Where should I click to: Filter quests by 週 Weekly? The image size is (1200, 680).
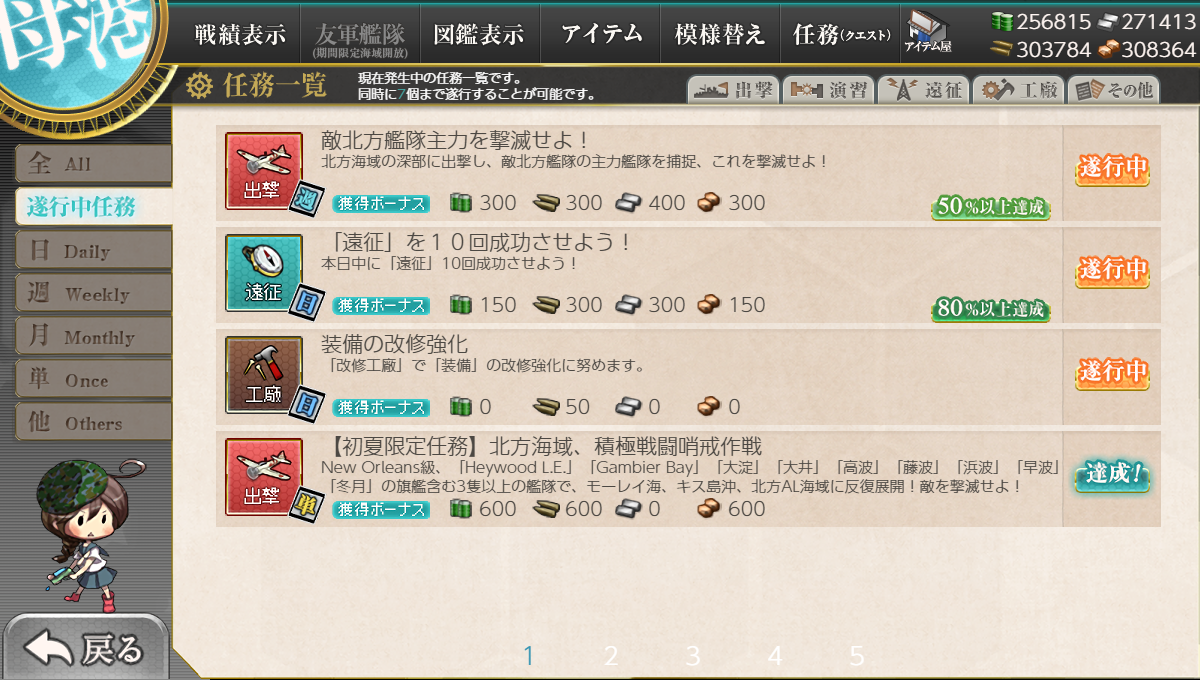pyautogui.click(x=93, y=293)
